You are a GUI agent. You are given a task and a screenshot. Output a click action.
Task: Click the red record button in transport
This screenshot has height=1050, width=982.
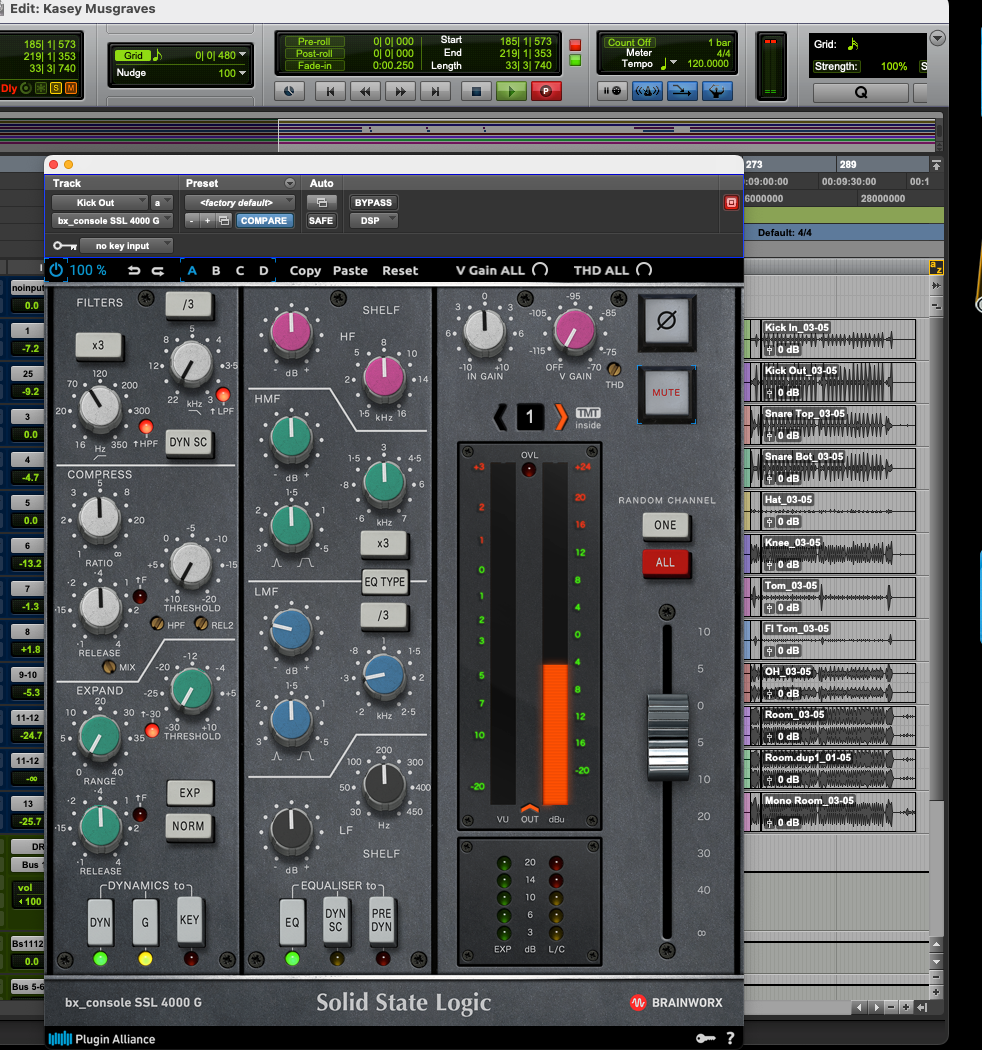pos(545,91)
